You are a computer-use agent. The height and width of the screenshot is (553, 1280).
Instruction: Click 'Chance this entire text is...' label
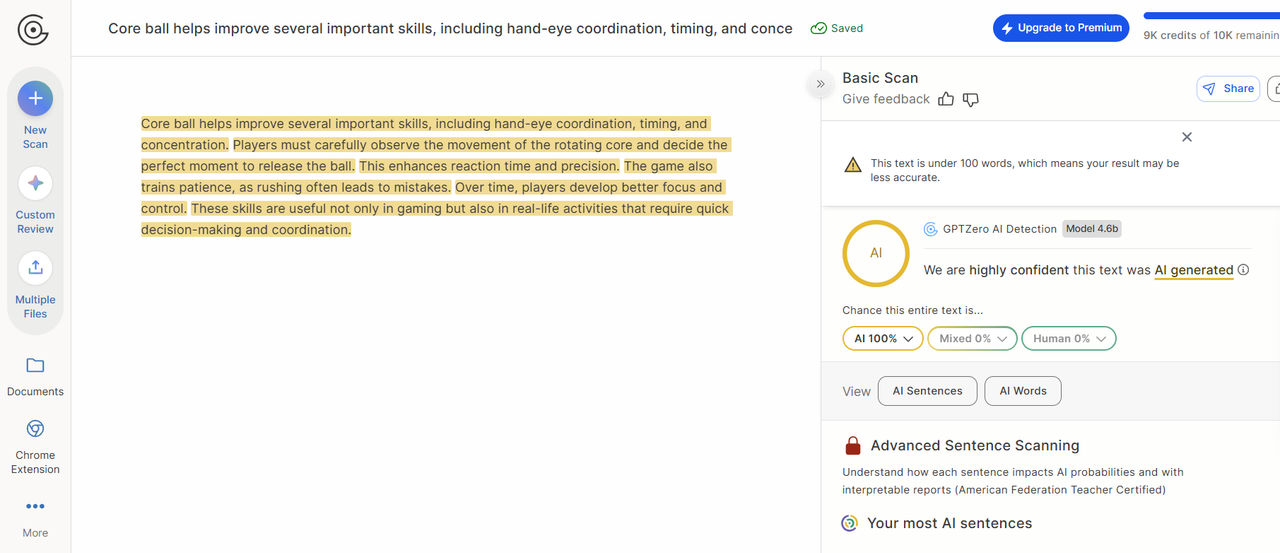(912, 311)
